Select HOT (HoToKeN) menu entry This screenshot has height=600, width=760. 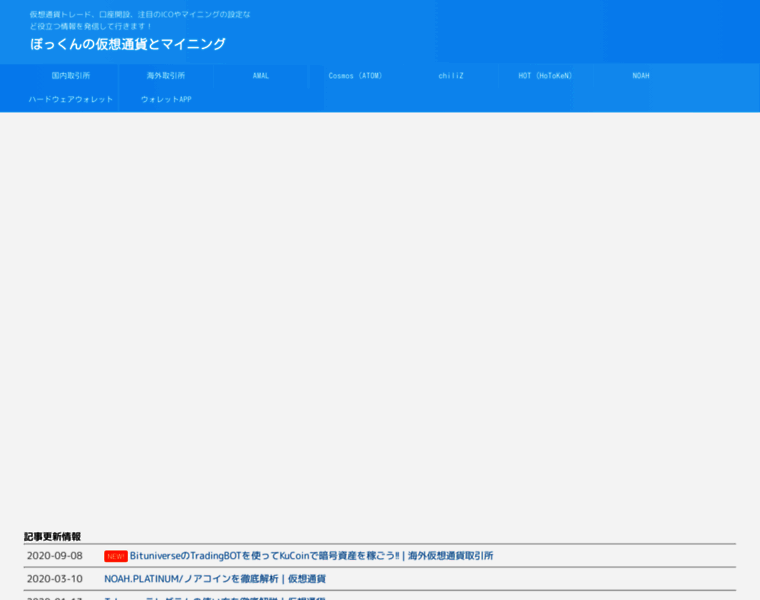[545, 76]
